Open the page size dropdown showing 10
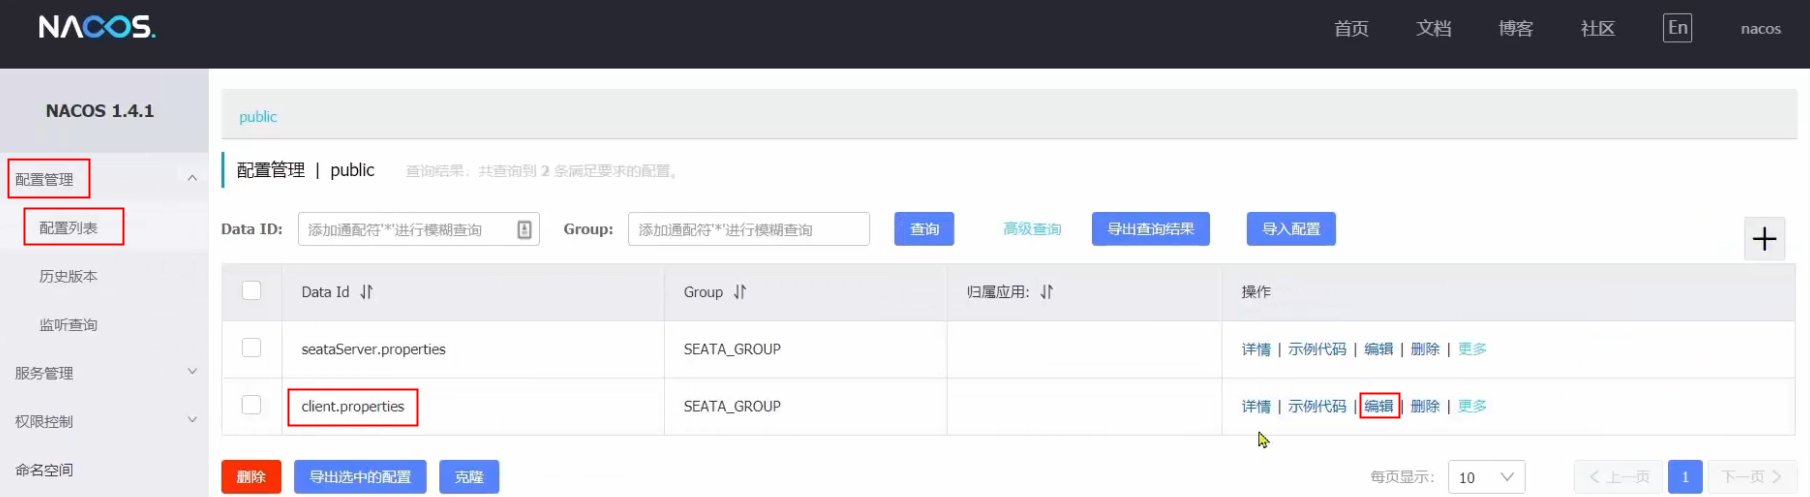This screenshot has width=1810, height=497. (1487, 477)
